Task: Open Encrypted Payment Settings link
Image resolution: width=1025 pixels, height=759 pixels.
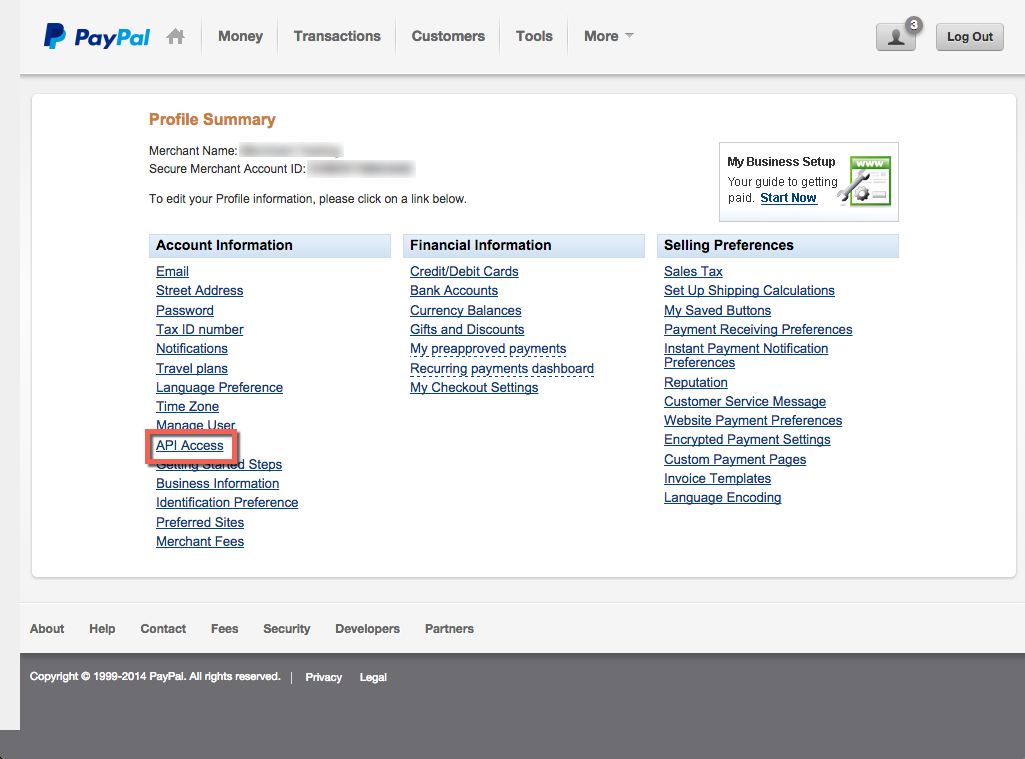Action: 747,440
